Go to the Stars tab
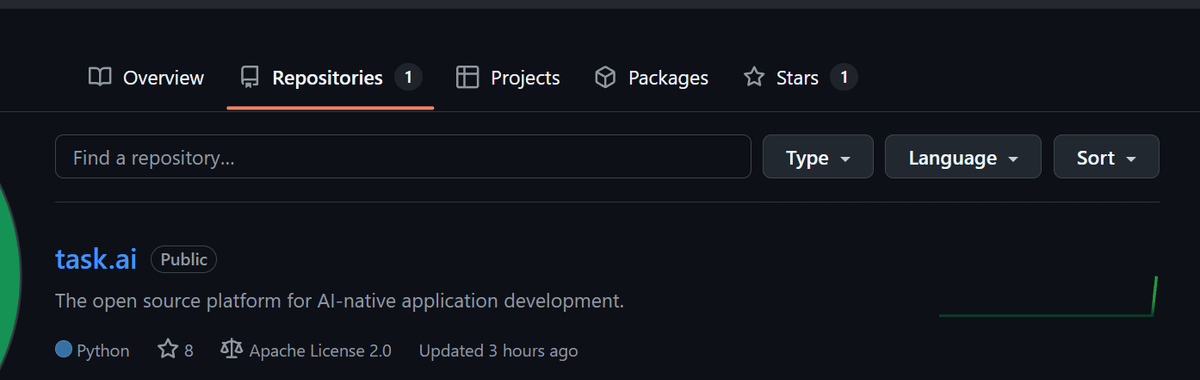Viewport: 1200px width, 380px height. 800,78
